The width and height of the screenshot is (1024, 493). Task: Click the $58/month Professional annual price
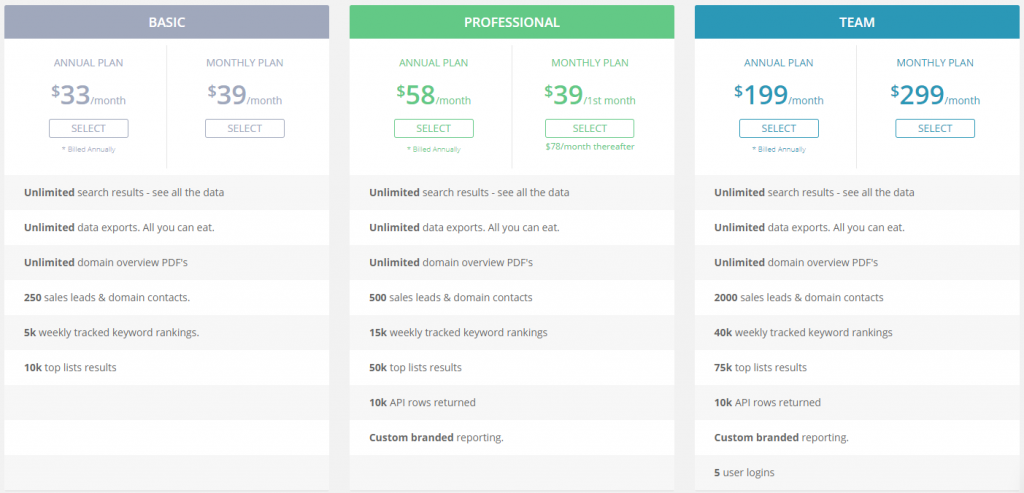[434, 96]
